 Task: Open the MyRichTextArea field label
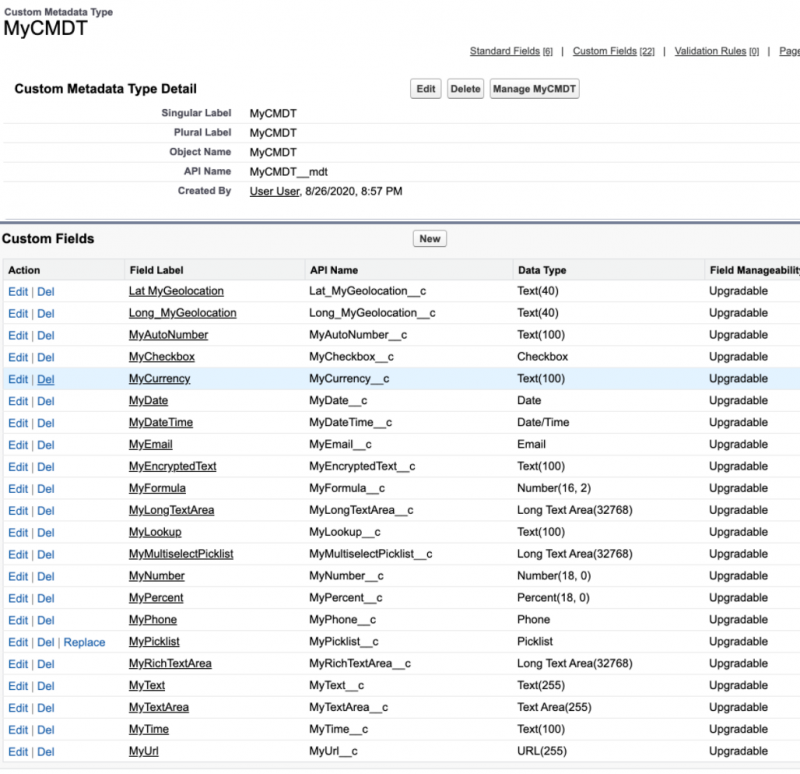(170, 663)
